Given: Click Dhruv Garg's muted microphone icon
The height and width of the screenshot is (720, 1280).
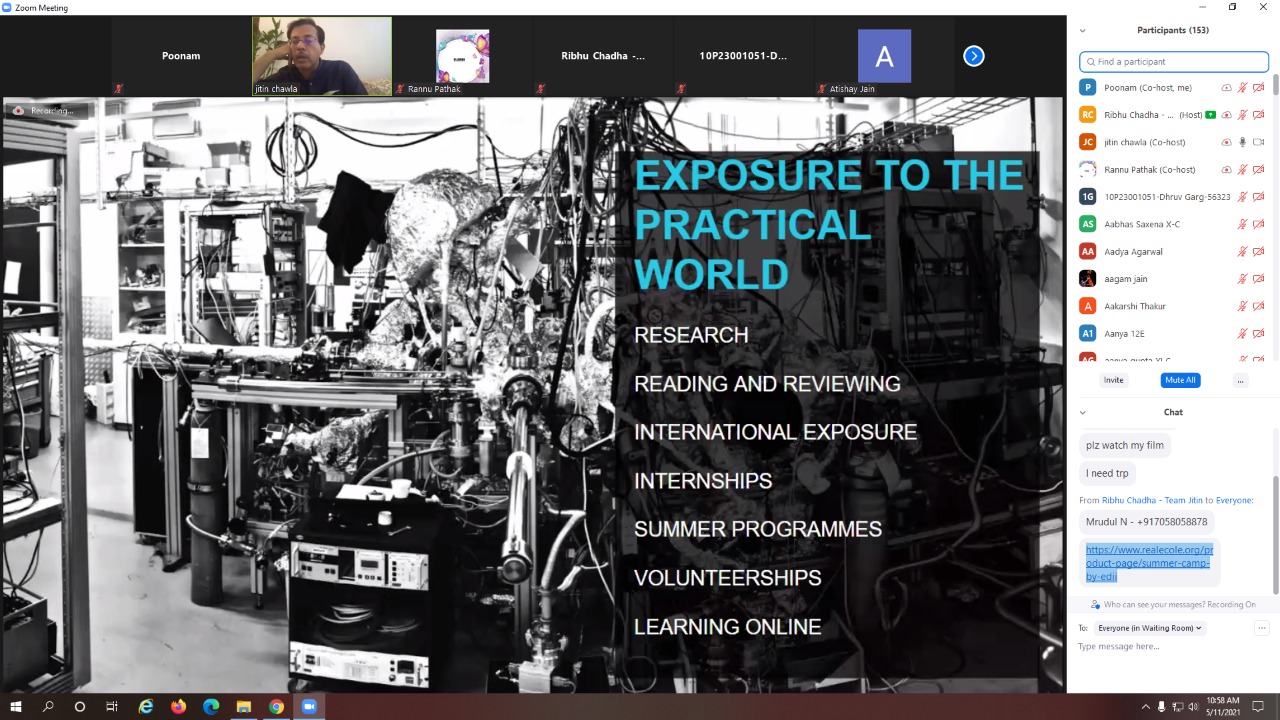Looking at the screenshot, I should (1243, 197).
